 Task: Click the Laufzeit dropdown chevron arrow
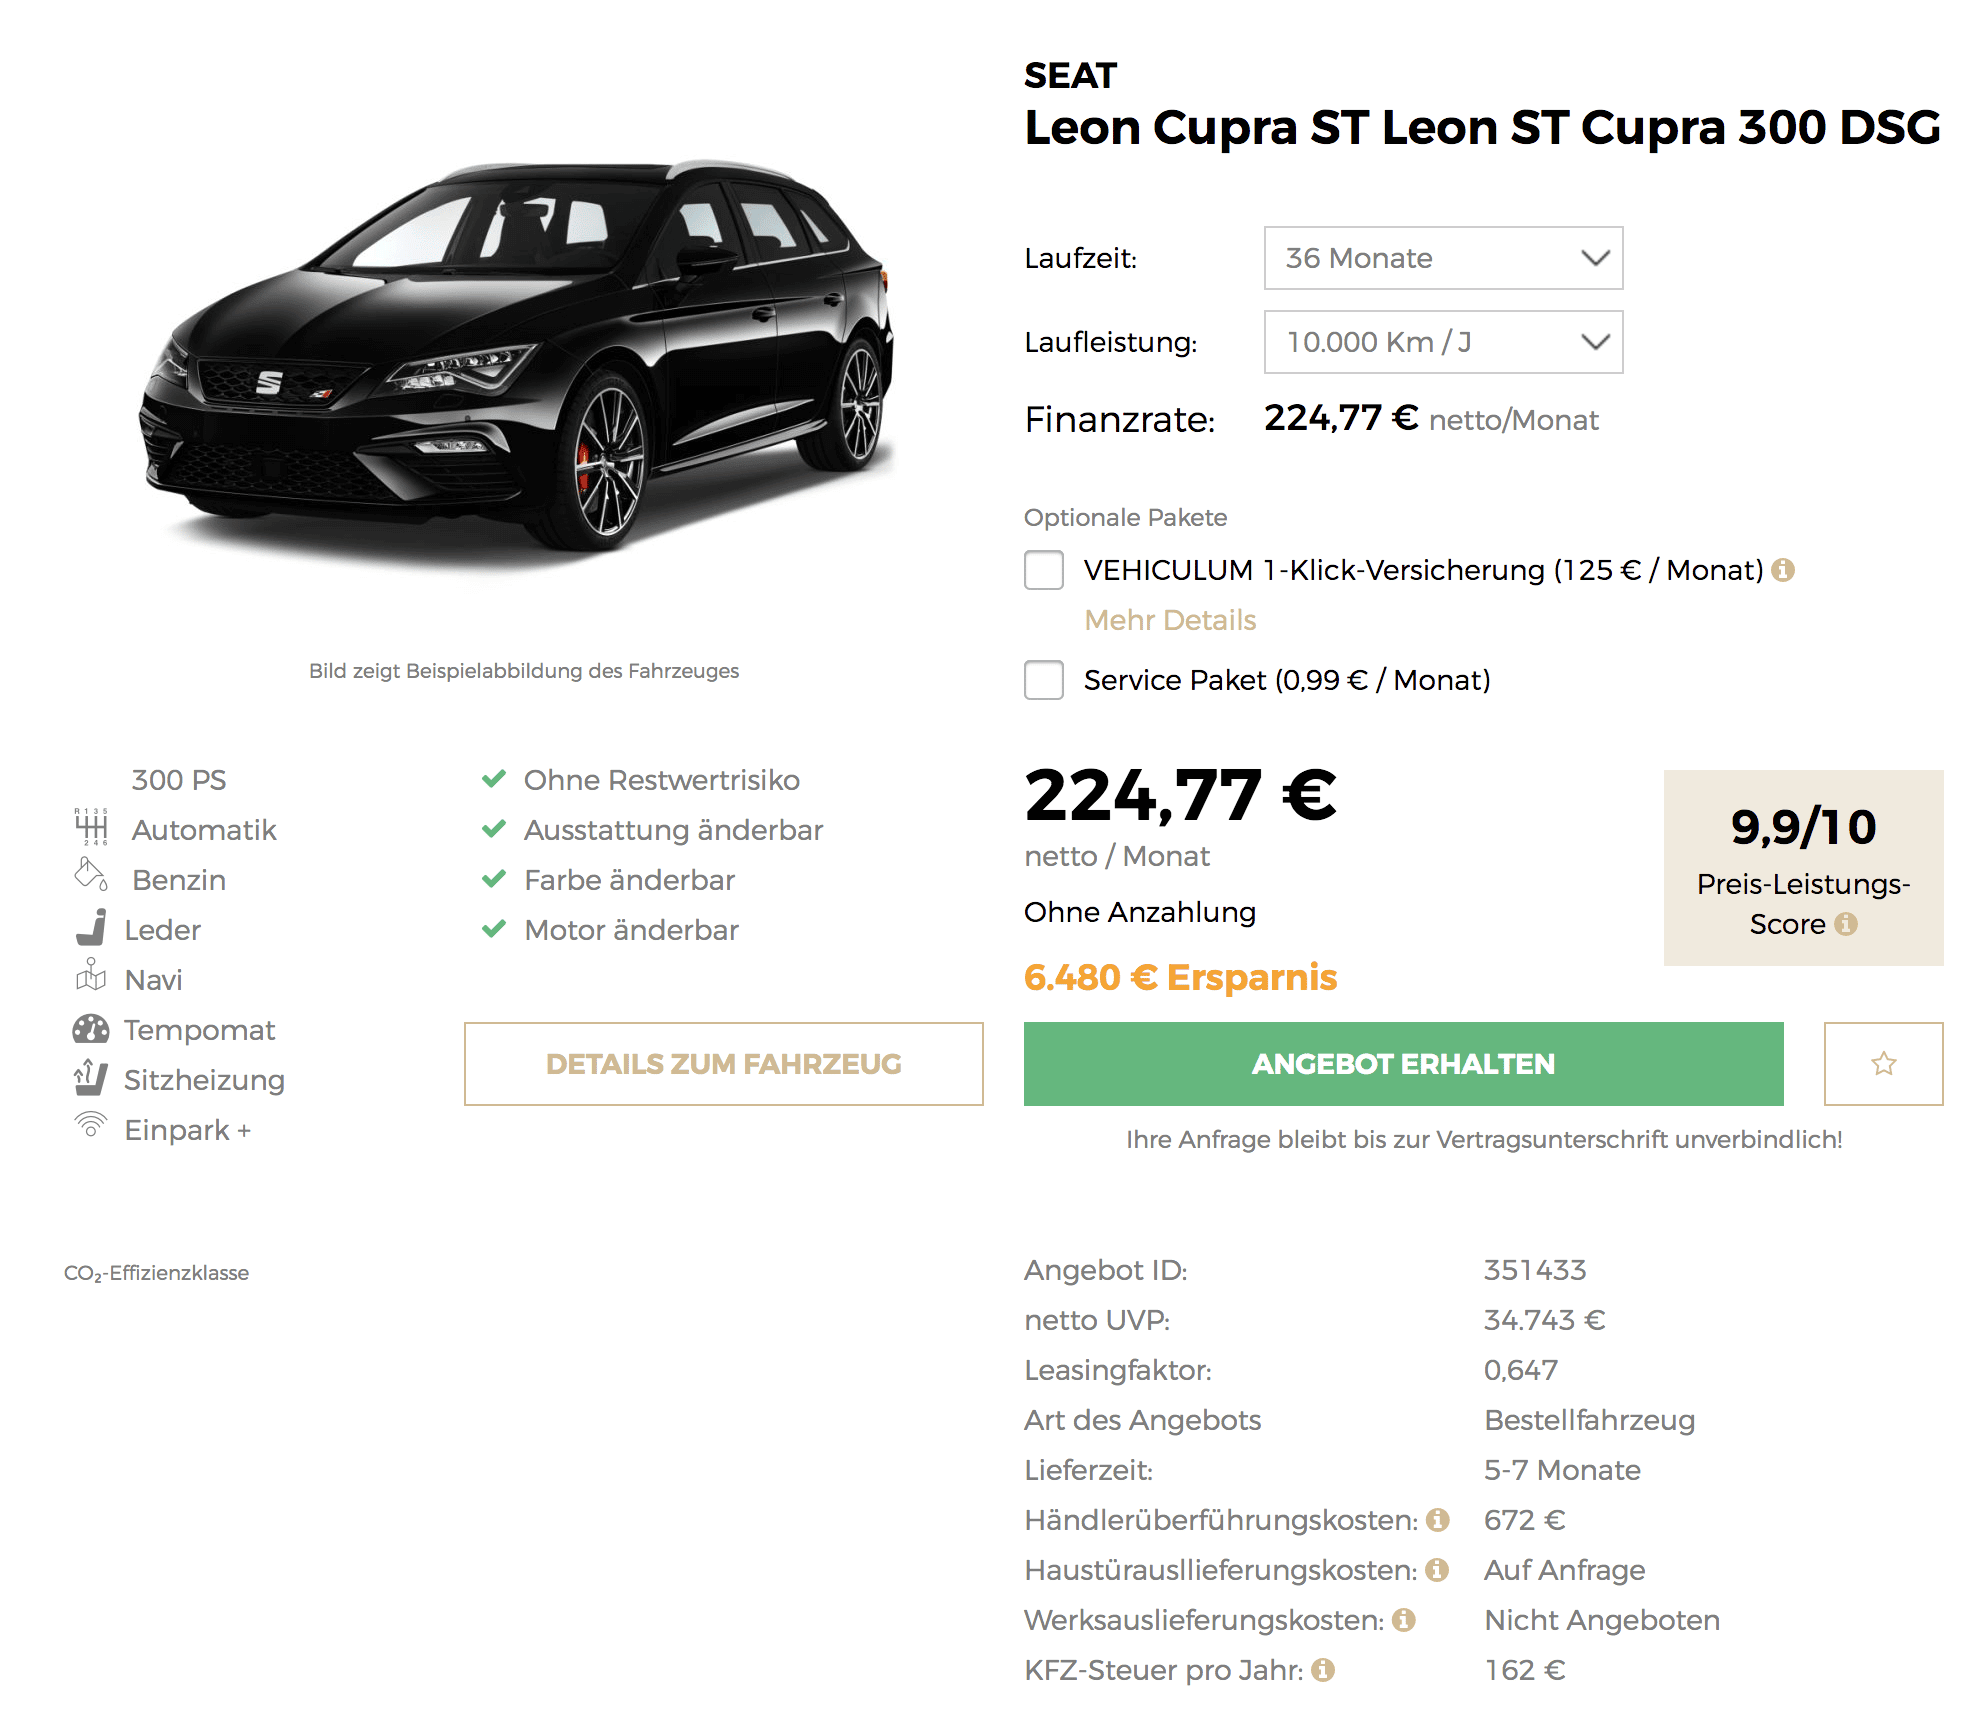pyautogui.click(x=1595, y=258)
